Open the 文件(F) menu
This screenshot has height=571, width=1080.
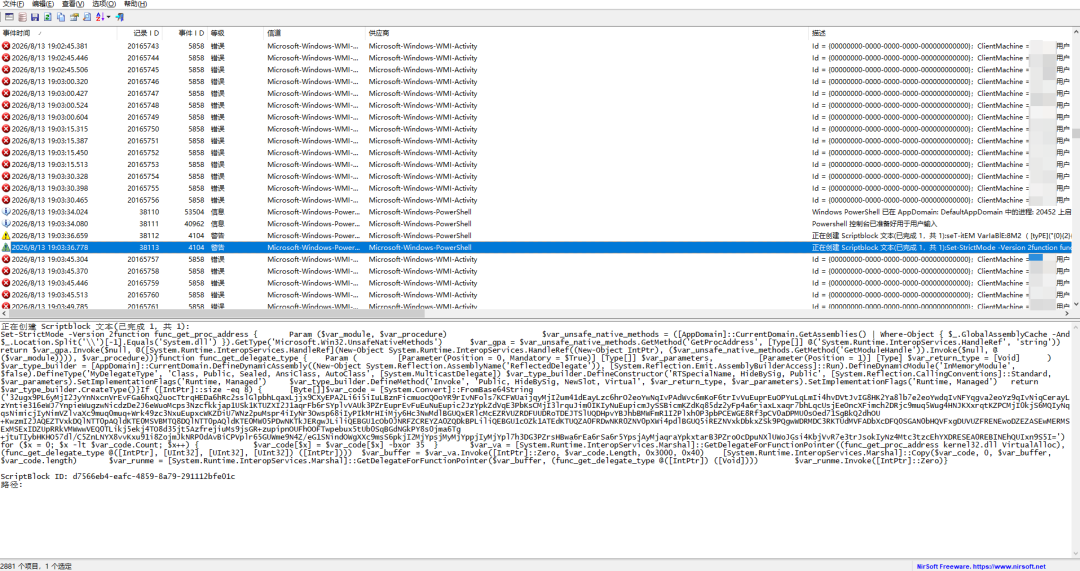pyautogui.click(x=13, y=4)
